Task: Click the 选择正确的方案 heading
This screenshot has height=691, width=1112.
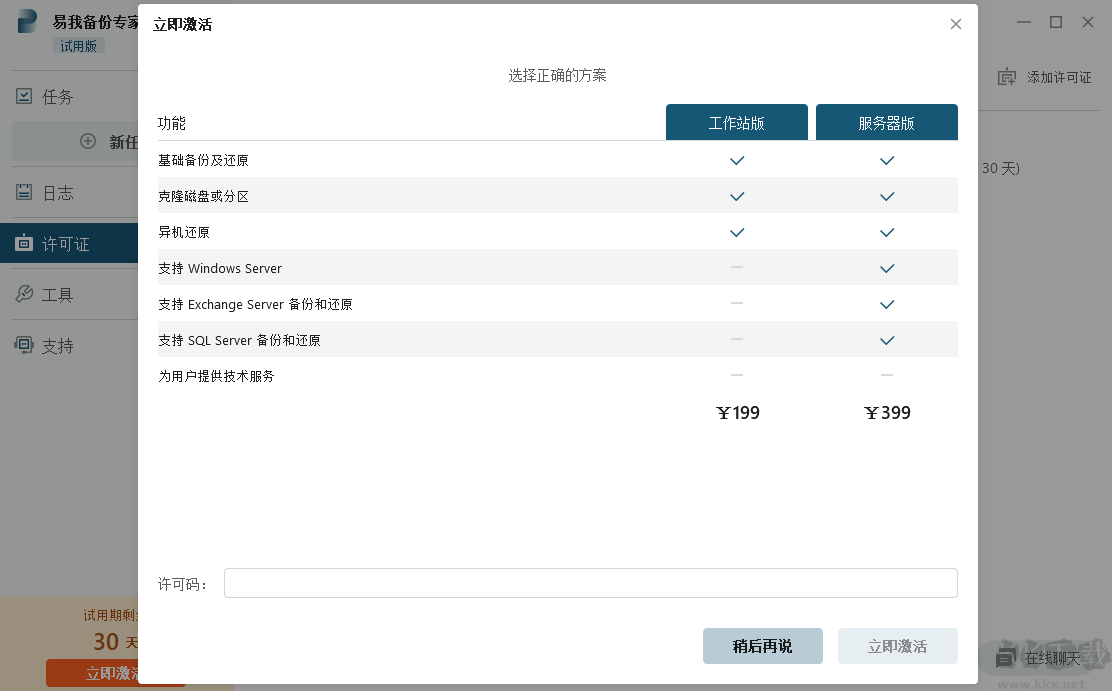Action: click(x=557, y=75)
